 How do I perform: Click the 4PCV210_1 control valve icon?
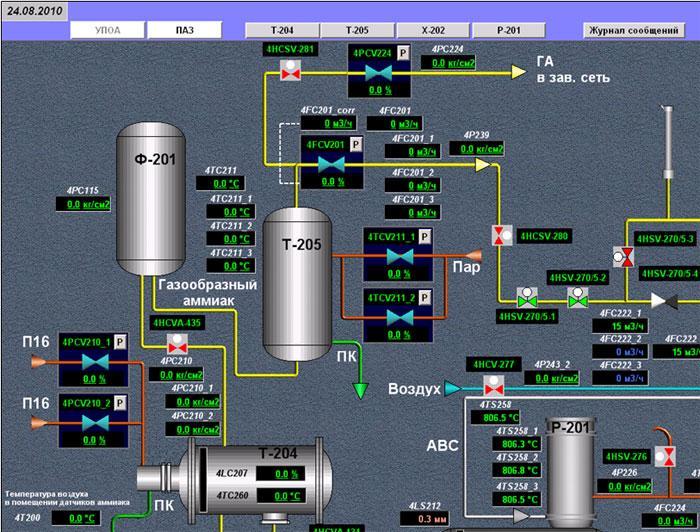[x=94, y=362]
